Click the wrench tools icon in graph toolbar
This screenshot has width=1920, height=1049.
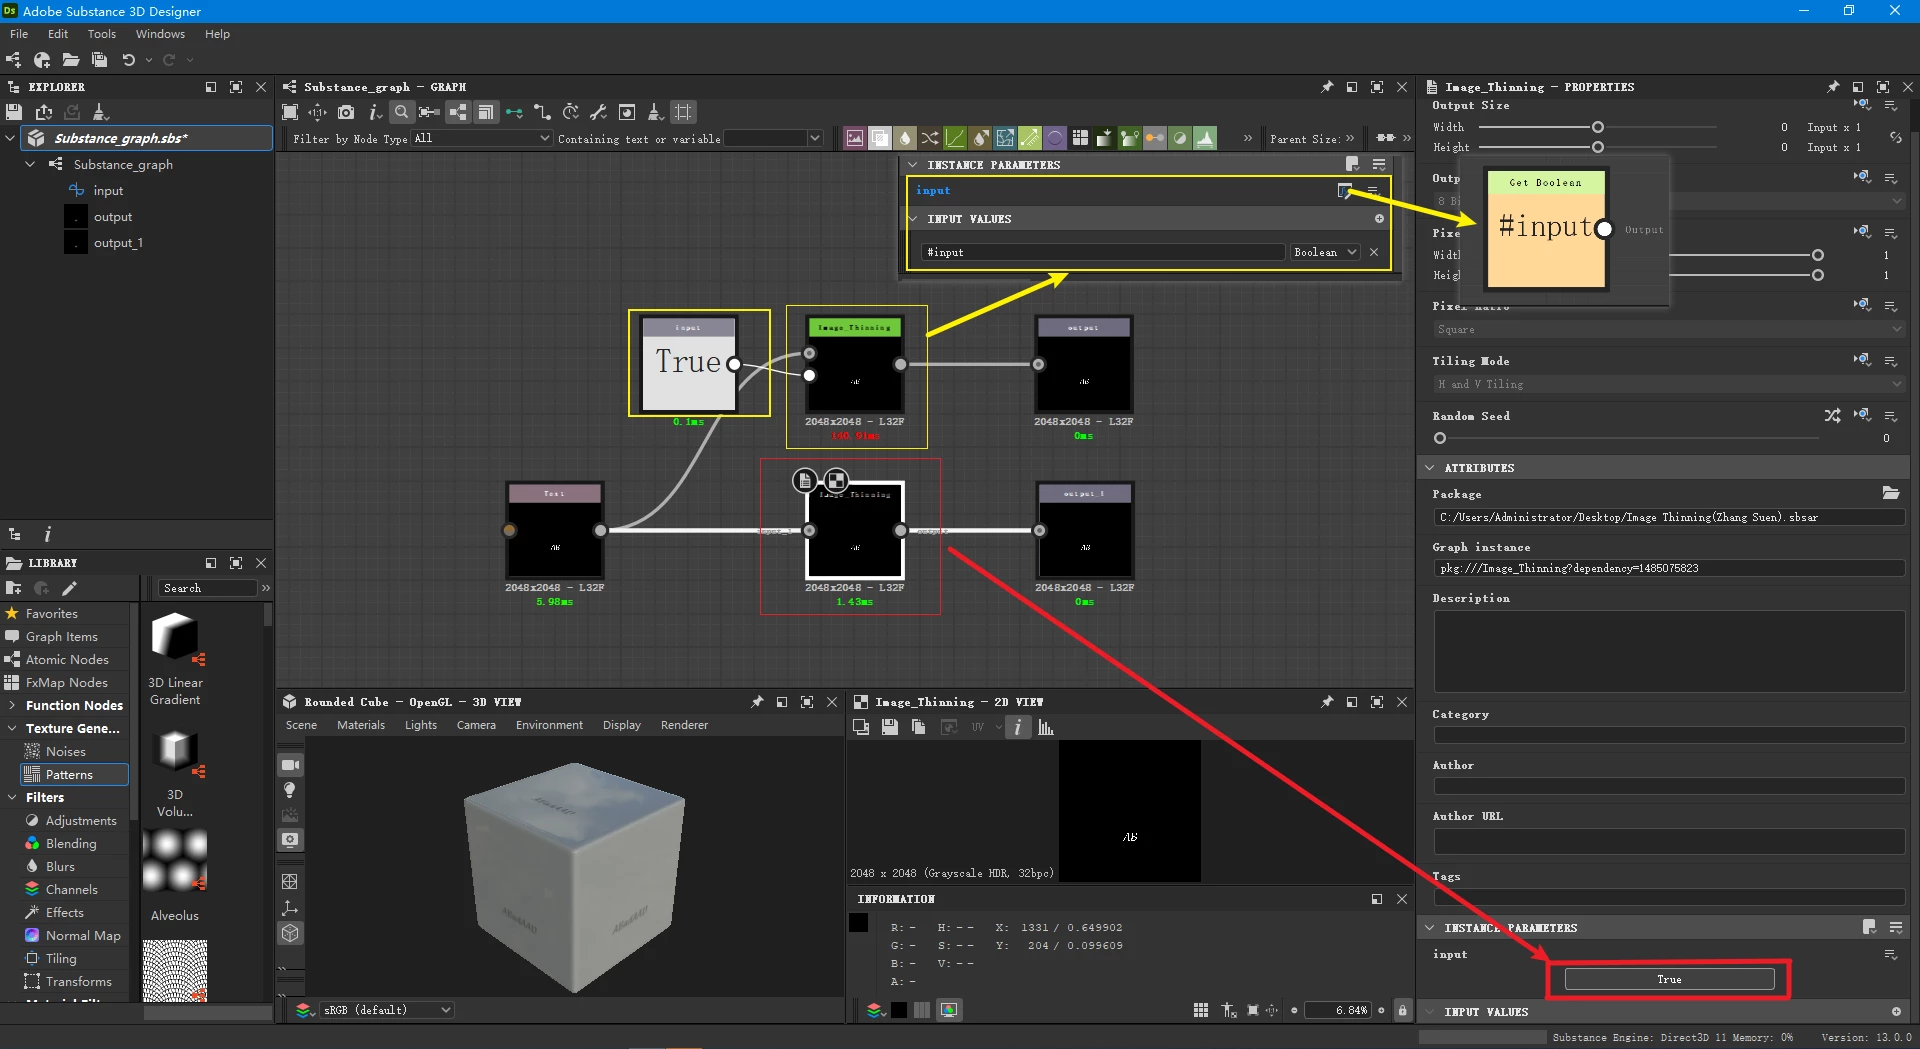coord(599,112)
